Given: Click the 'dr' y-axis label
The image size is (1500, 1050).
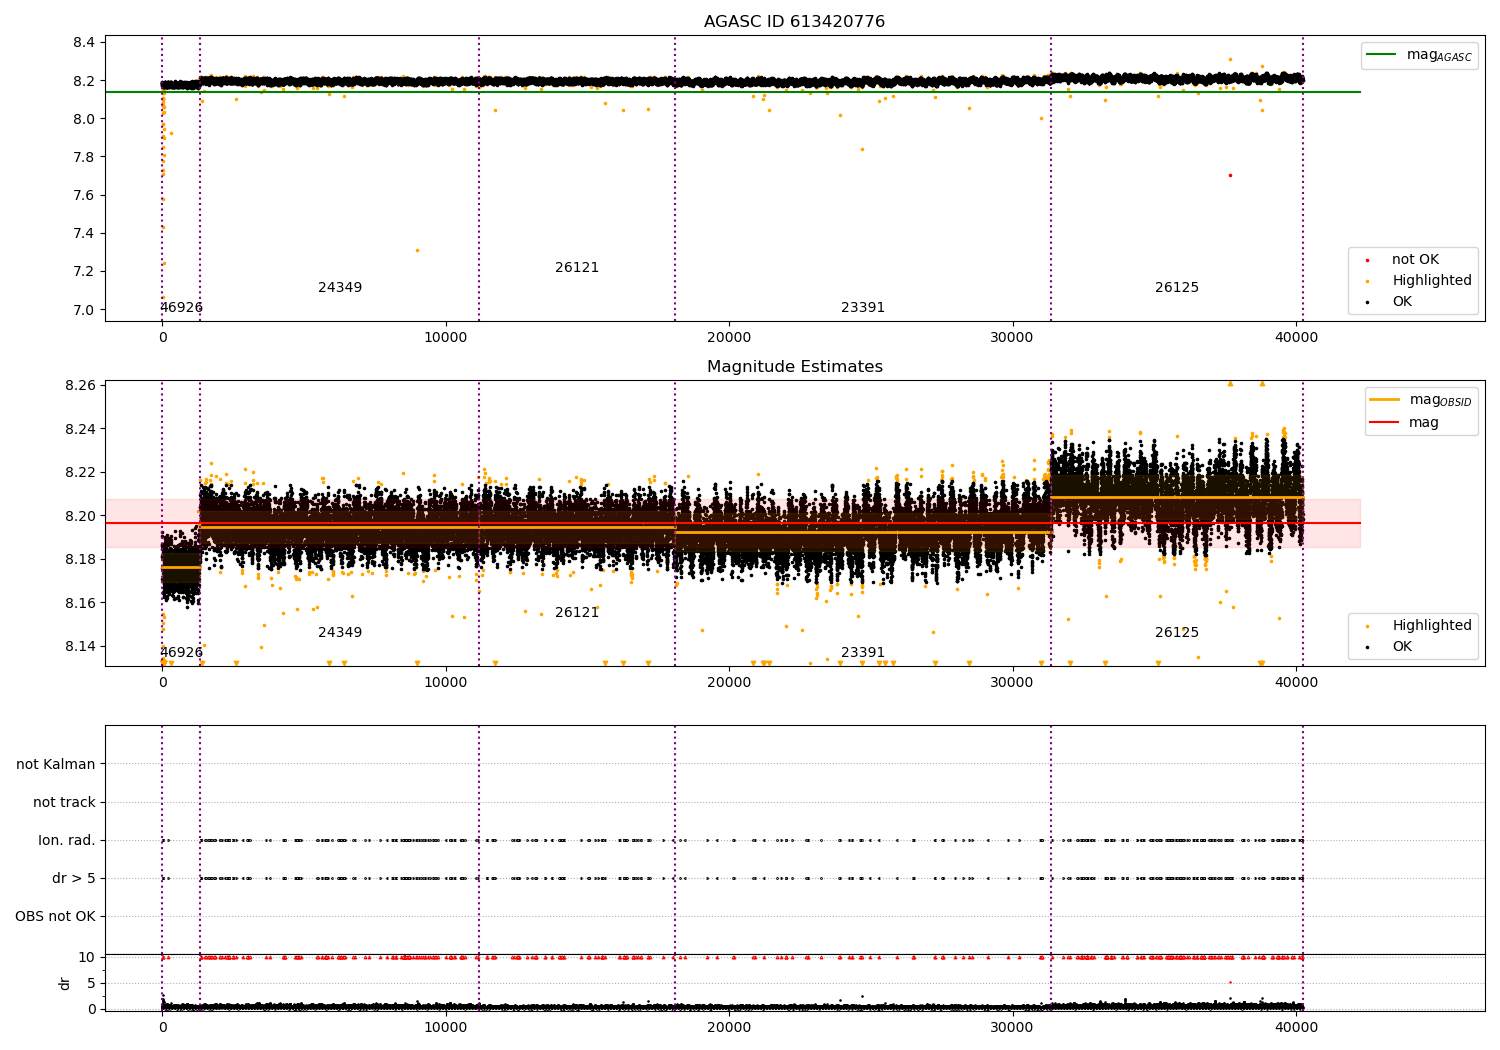Looking at the screenshot, I should point(64,983).
